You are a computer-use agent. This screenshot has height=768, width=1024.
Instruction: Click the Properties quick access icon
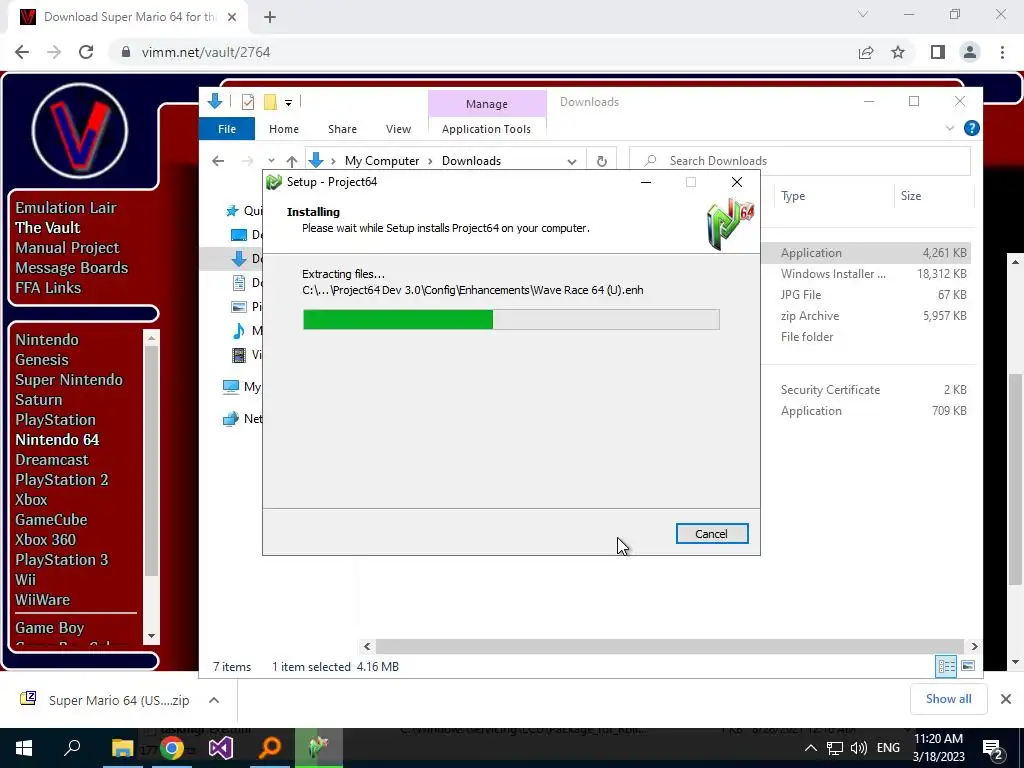pos(248,102)
